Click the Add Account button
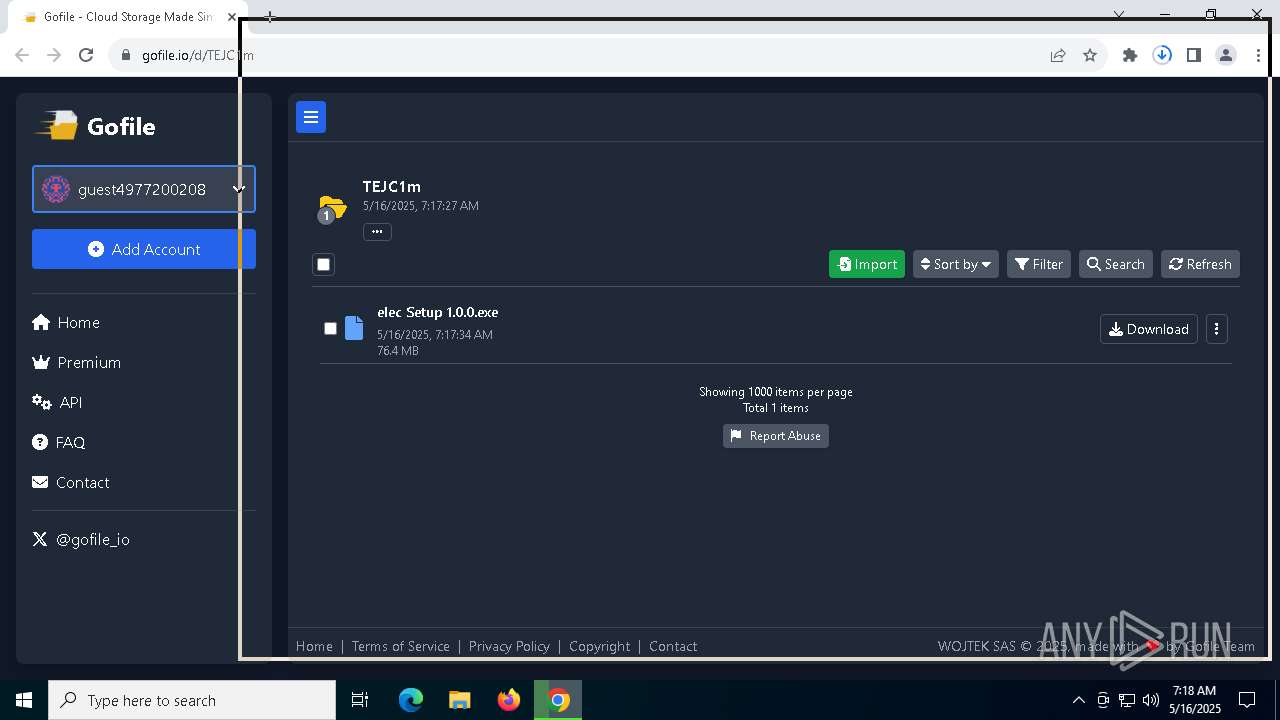 (144, 249)
